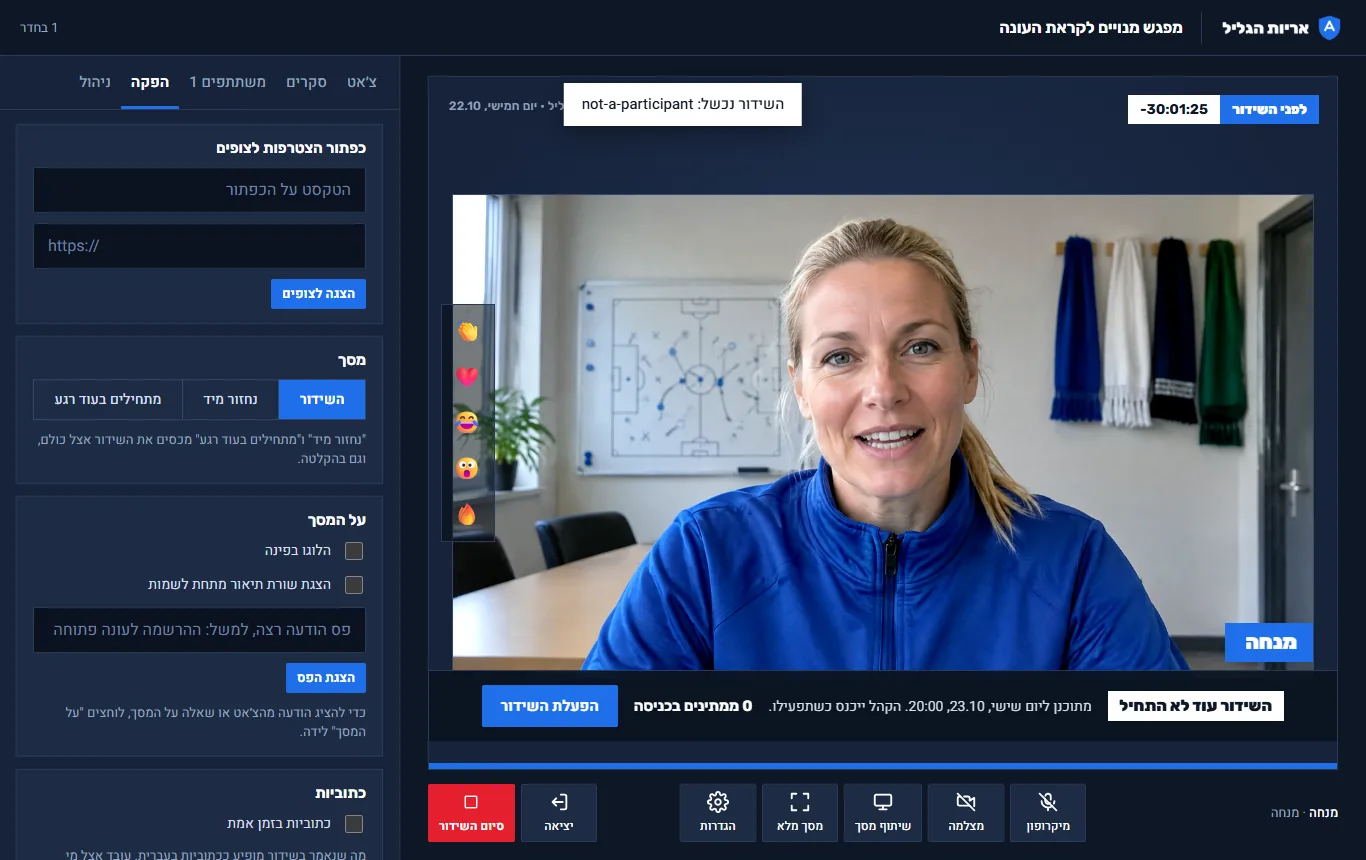Click the הצגת הפס button
This screenshot has width=1366, height=860.
click(326, 678)
